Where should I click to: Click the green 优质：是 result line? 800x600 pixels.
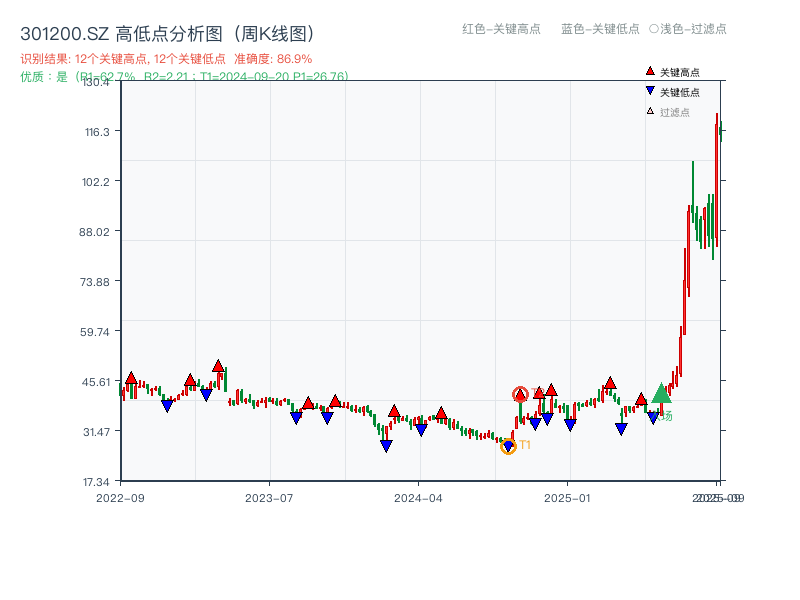pyautogui.click(x=185, y=77)
